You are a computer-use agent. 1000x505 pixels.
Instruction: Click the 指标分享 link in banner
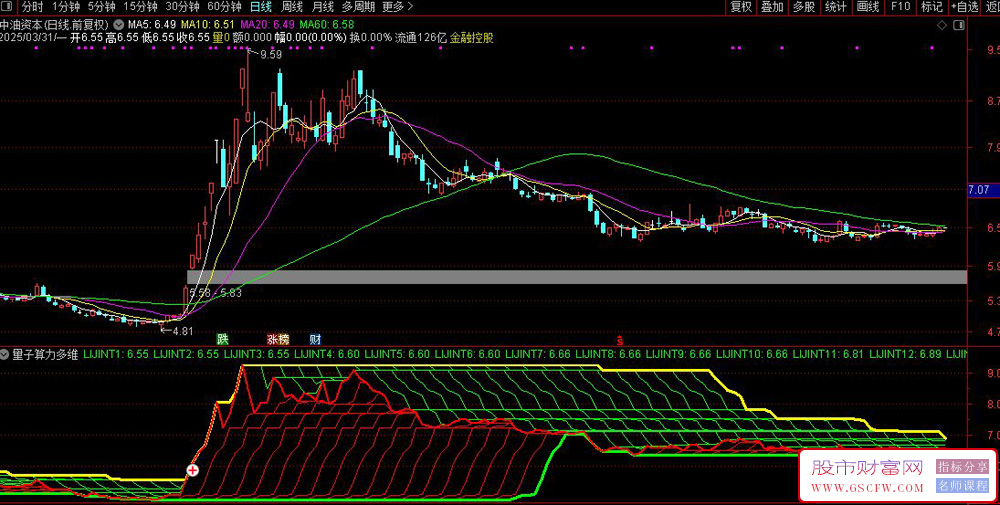962,467
